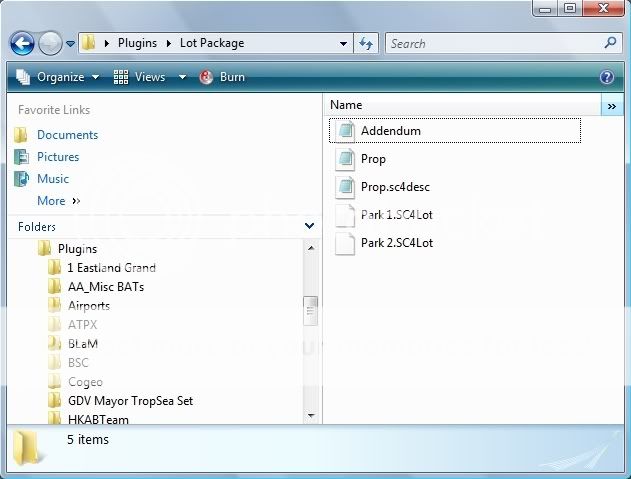
Task: Select Cogeo folder in tree
Action: point(85,382)
